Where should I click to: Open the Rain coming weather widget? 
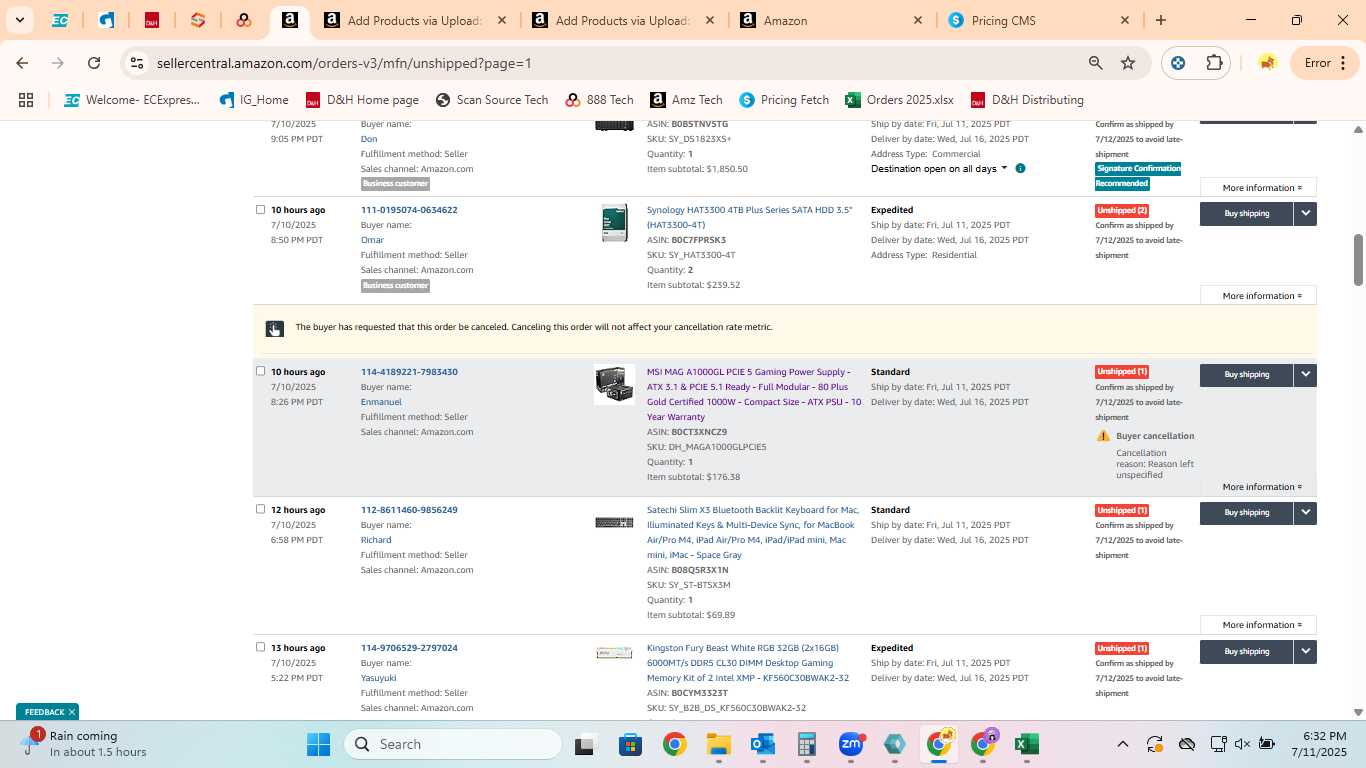click(x=85, y=744)
